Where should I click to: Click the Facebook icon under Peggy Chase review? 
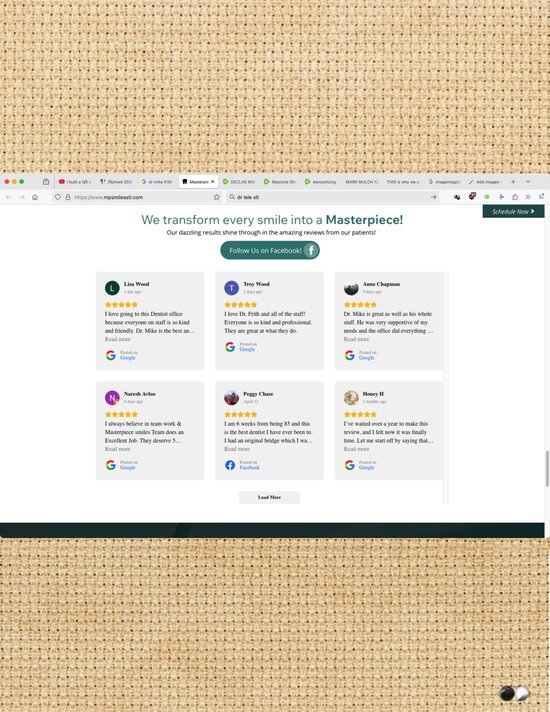tap(230, 465)
